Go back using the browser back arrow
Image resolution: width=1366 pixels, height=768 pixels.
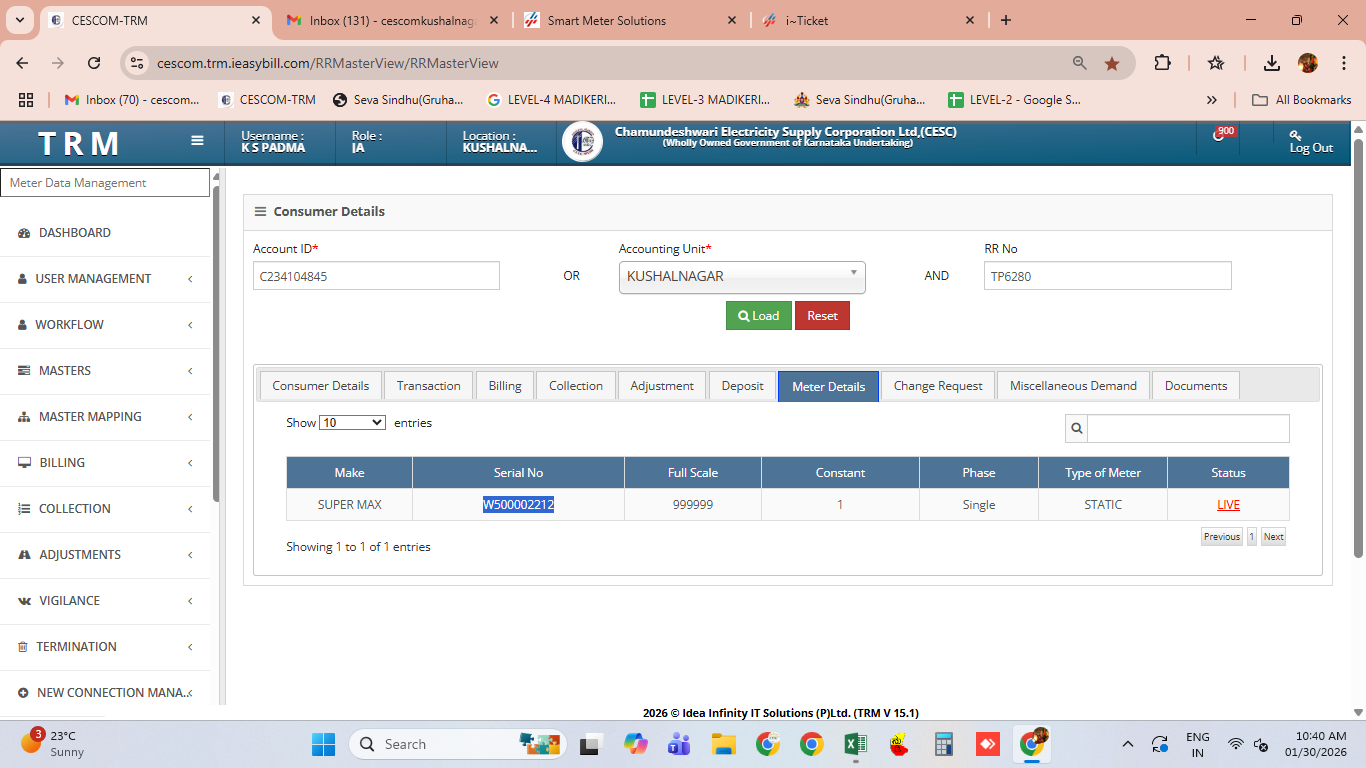[22, 63]
